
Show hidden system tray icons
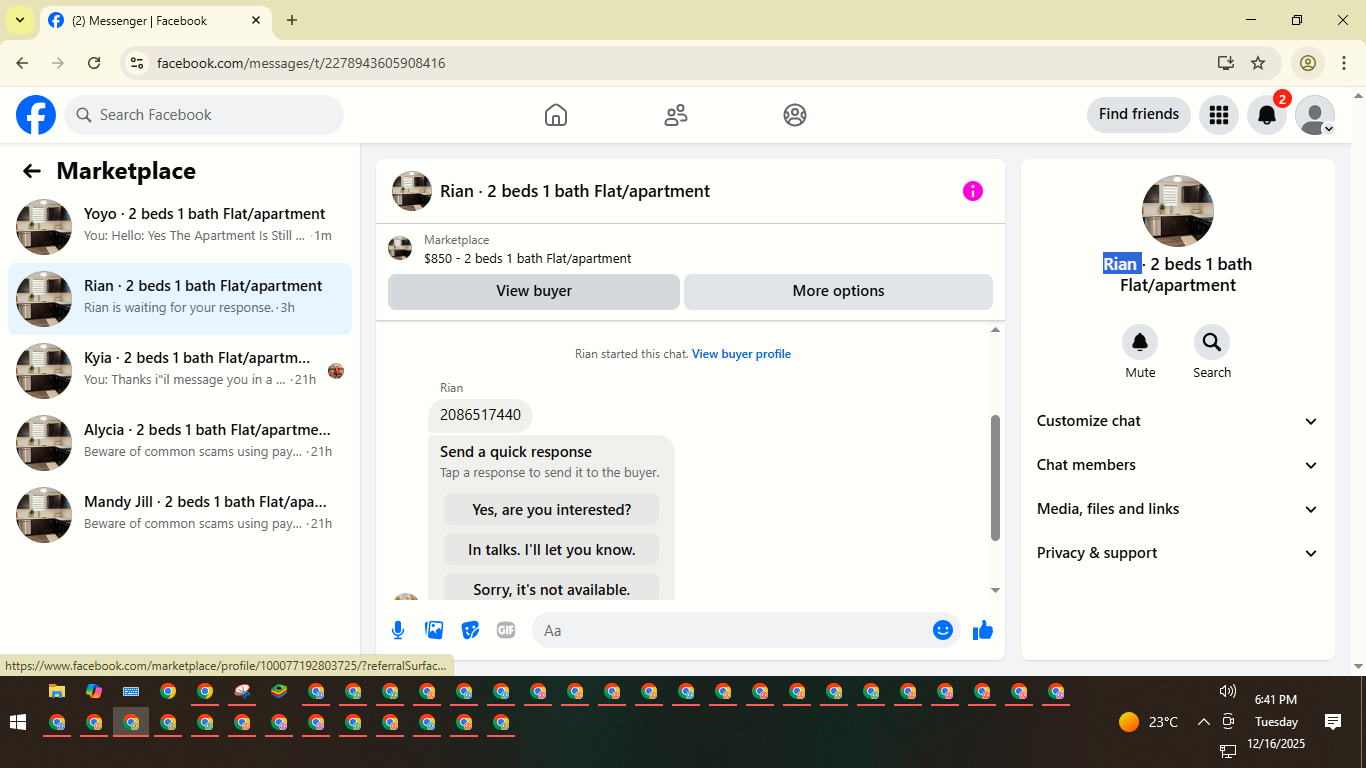click(x=1204, y=721)
